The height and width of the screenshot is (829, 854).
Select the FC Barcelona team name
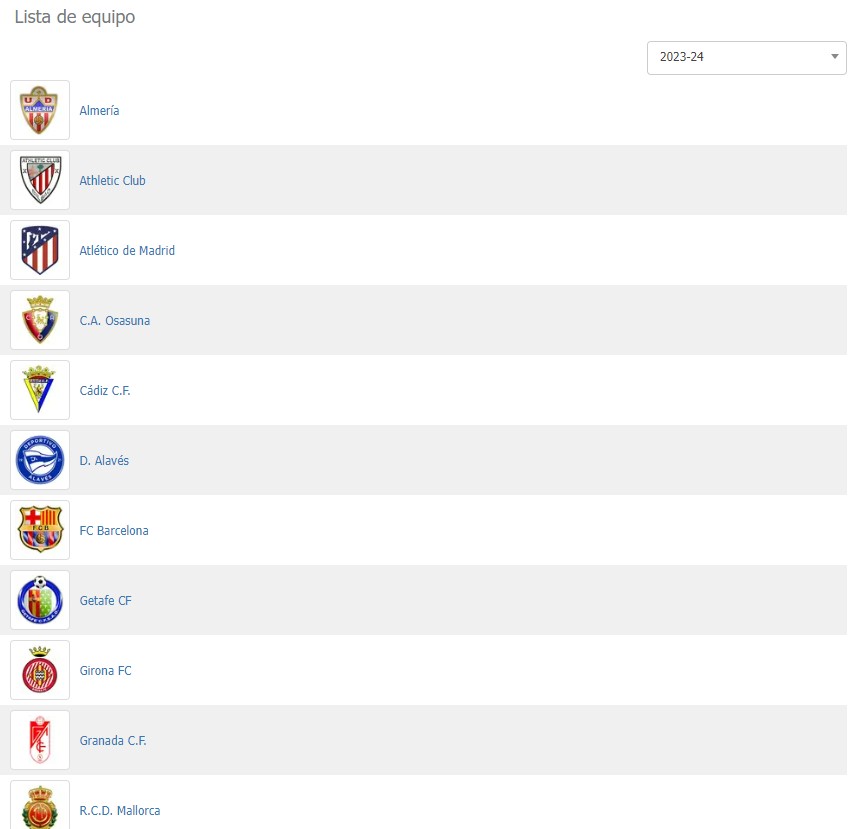[x=114, y=531]
